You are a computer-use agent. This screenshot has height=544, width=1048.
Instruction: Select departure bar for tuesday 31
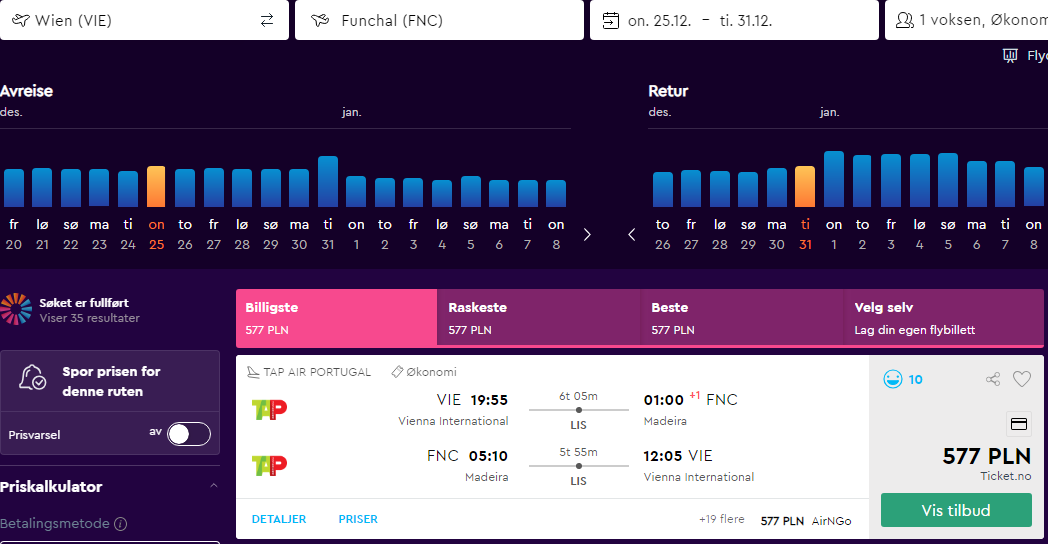coord(328,181)
